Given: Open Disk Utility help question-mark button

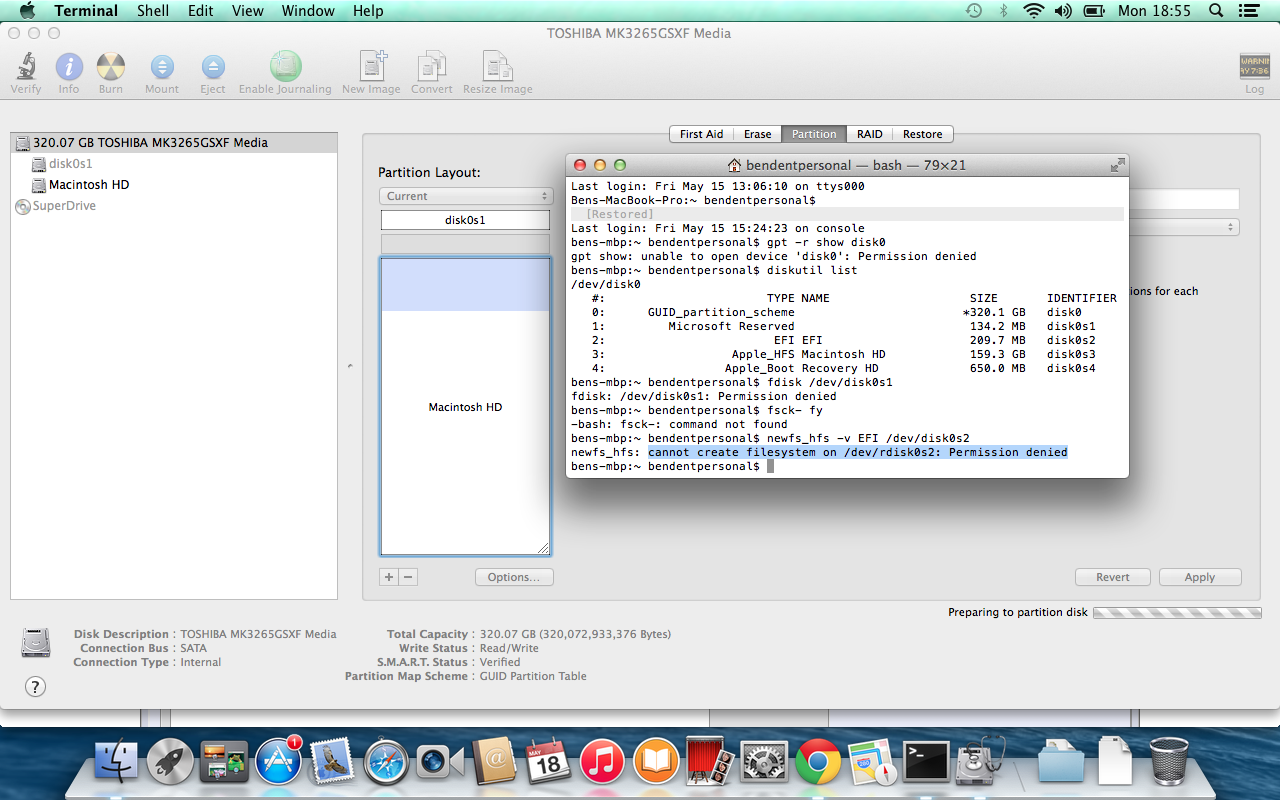Looking at the screenshot, I should coord(35,686).
